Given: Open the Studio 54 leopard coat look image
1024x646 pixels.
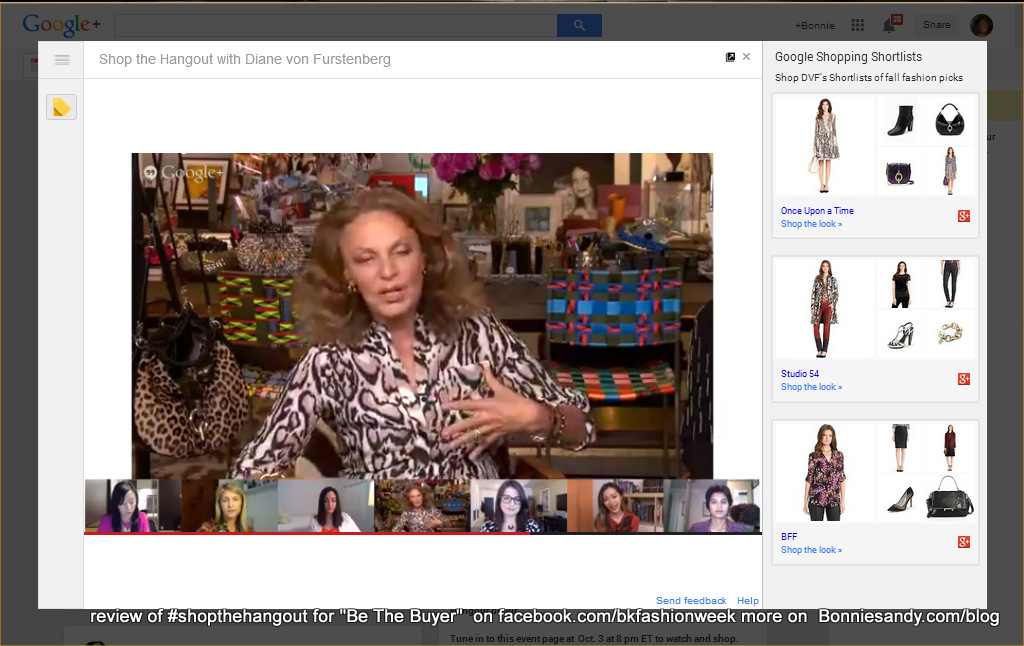Looking at the screenshot, I should (x=824, y=308).
